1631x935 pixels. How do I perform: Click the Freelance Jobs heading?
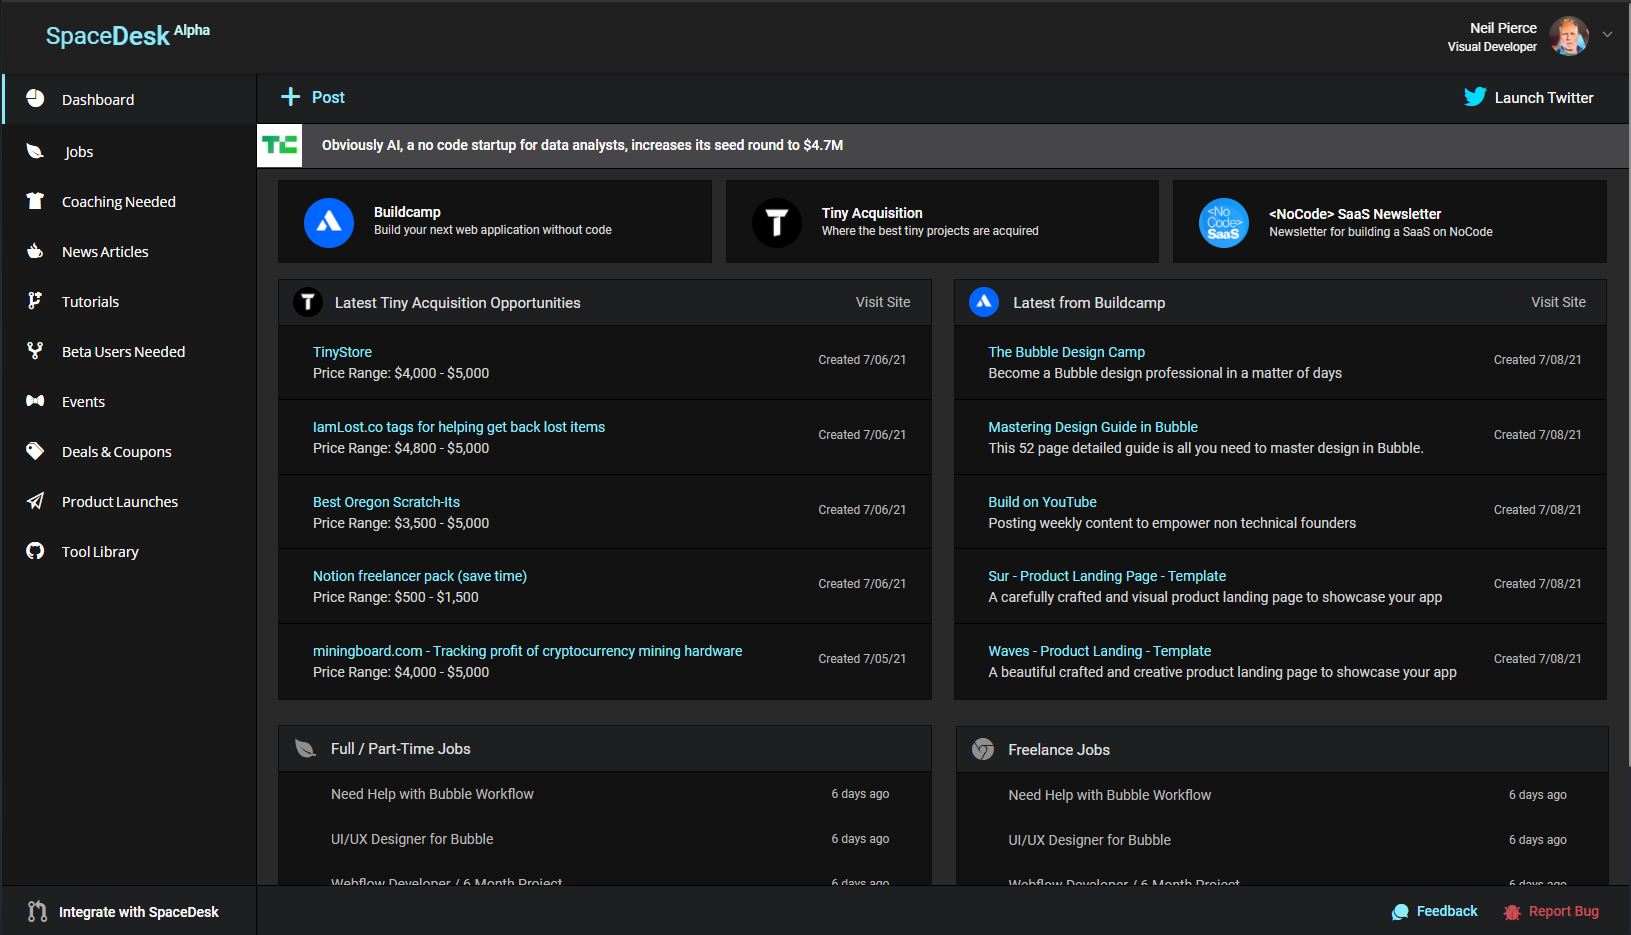1059,749
